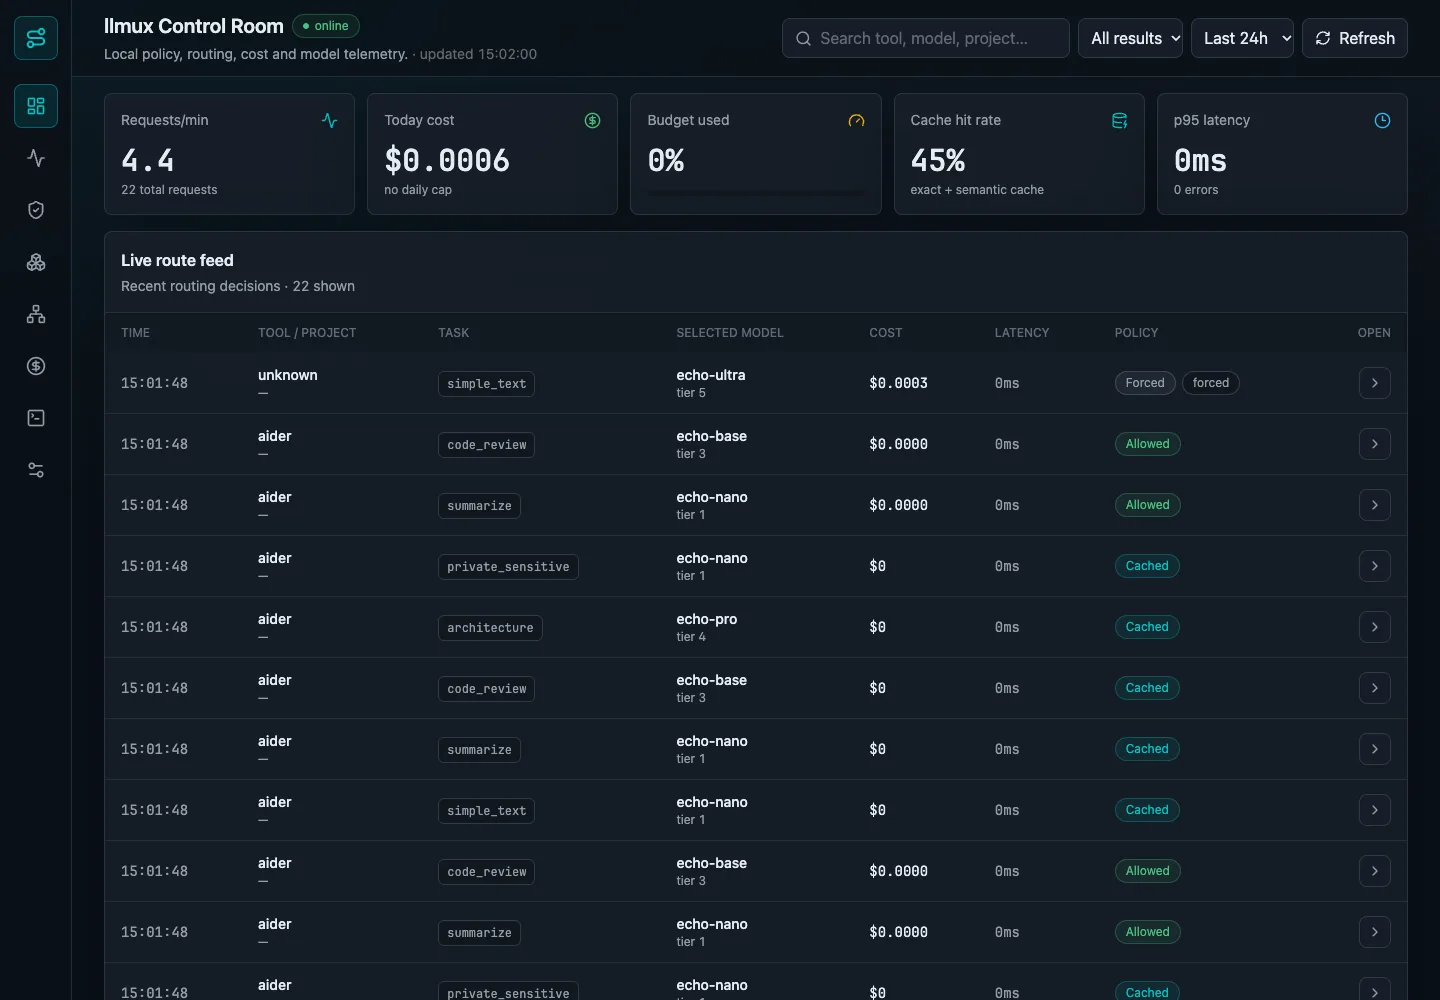Click the lowercase forced policy badge
The width and height of the screenshot is (1440, 1000).
tap(1211, 383)
